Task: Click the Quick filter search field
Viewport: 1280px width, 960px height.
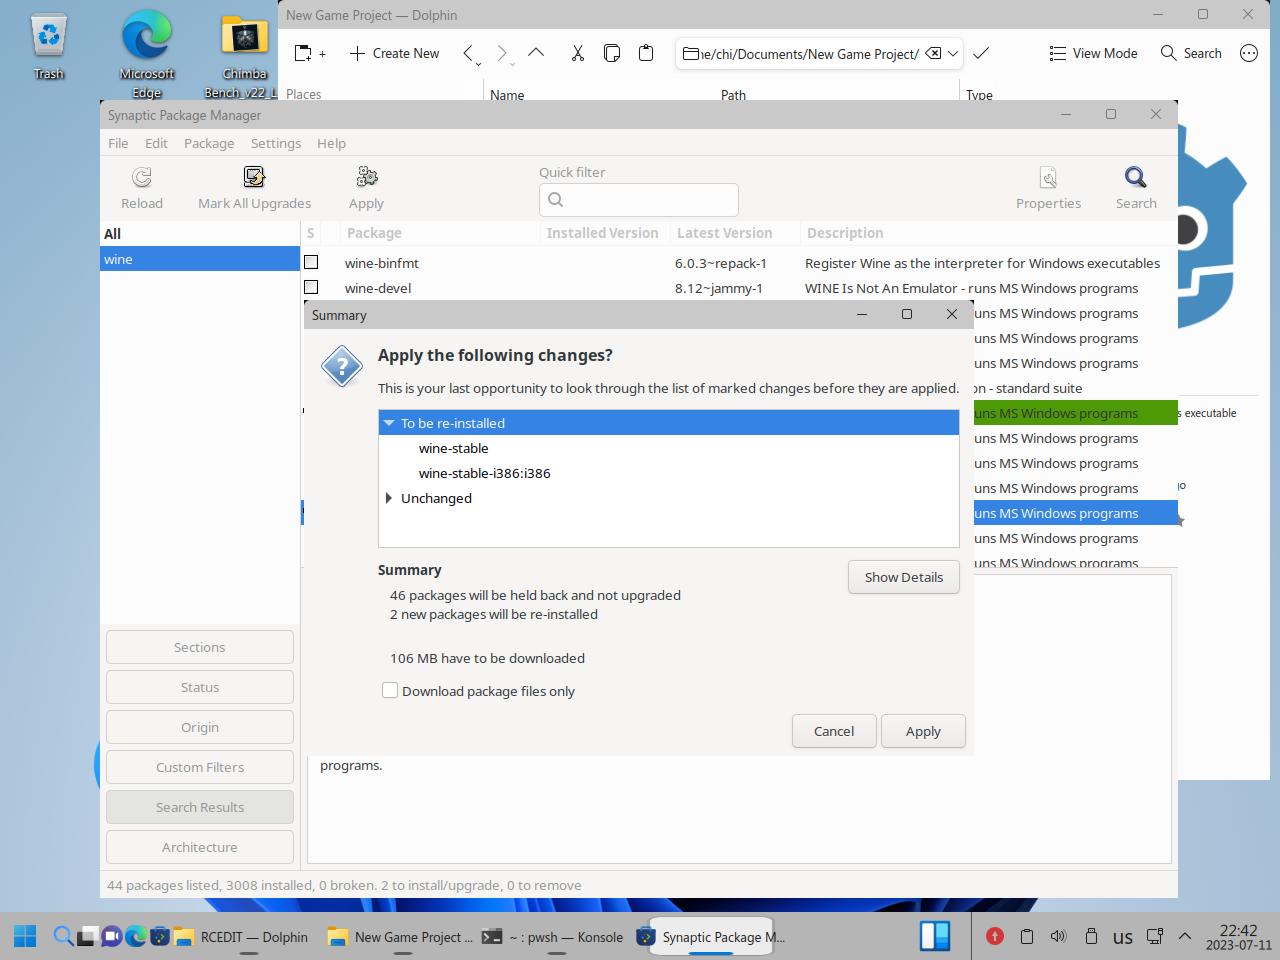Action: 639,200
